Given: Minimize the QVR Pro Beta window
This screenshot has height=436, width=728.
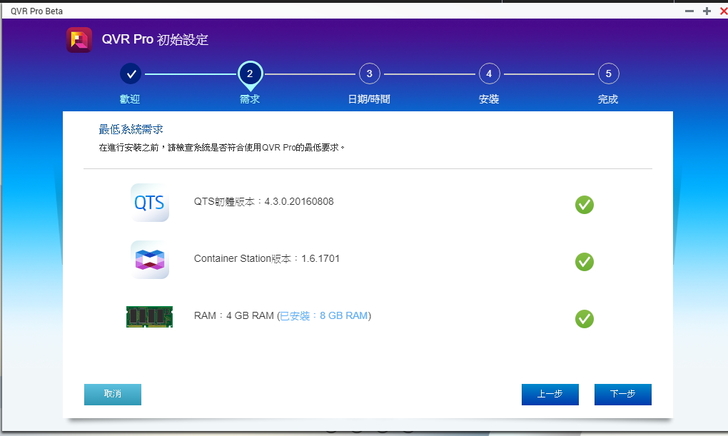Looking at the screenshot, I should (x=689, y=11).
